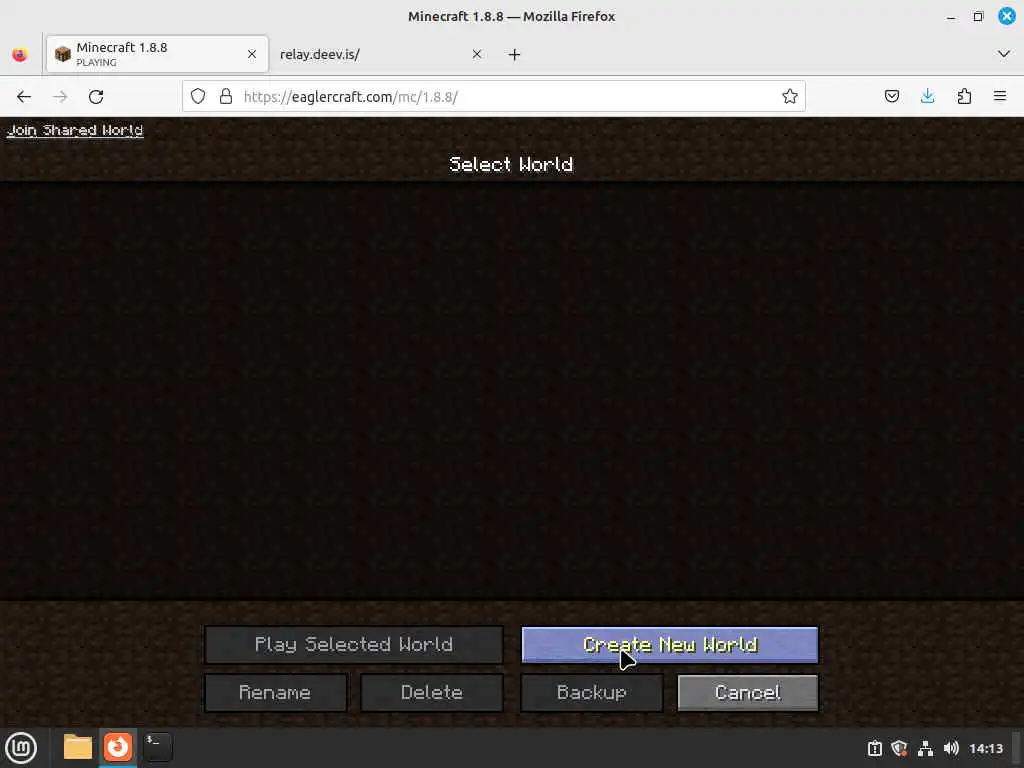The width and height of the screenshot is (1024, 768).
Task: Show Firefox downloads panel
Action: click(927, 97)
